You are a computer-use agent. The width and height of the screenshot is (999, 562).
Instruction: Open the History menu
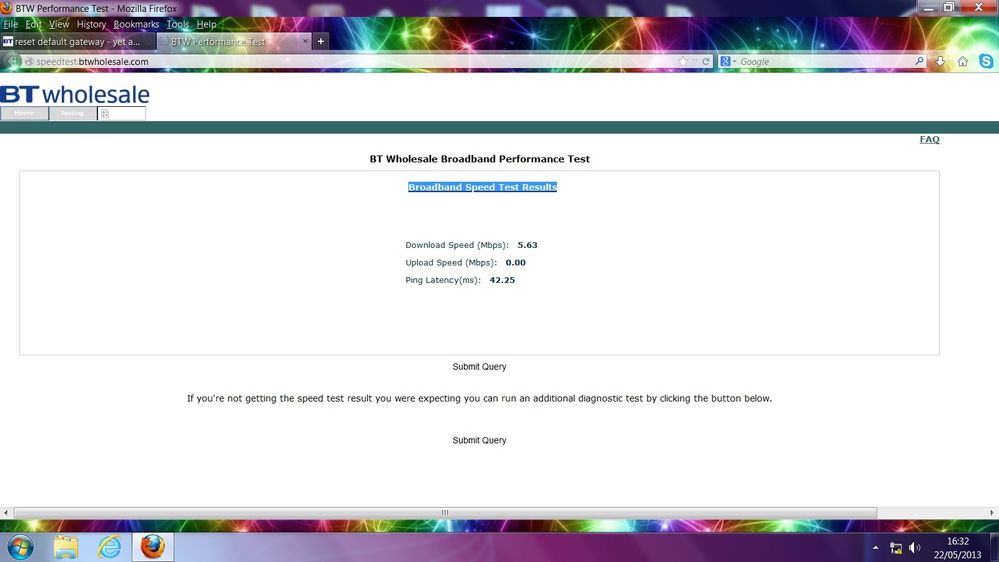(91, 24)
